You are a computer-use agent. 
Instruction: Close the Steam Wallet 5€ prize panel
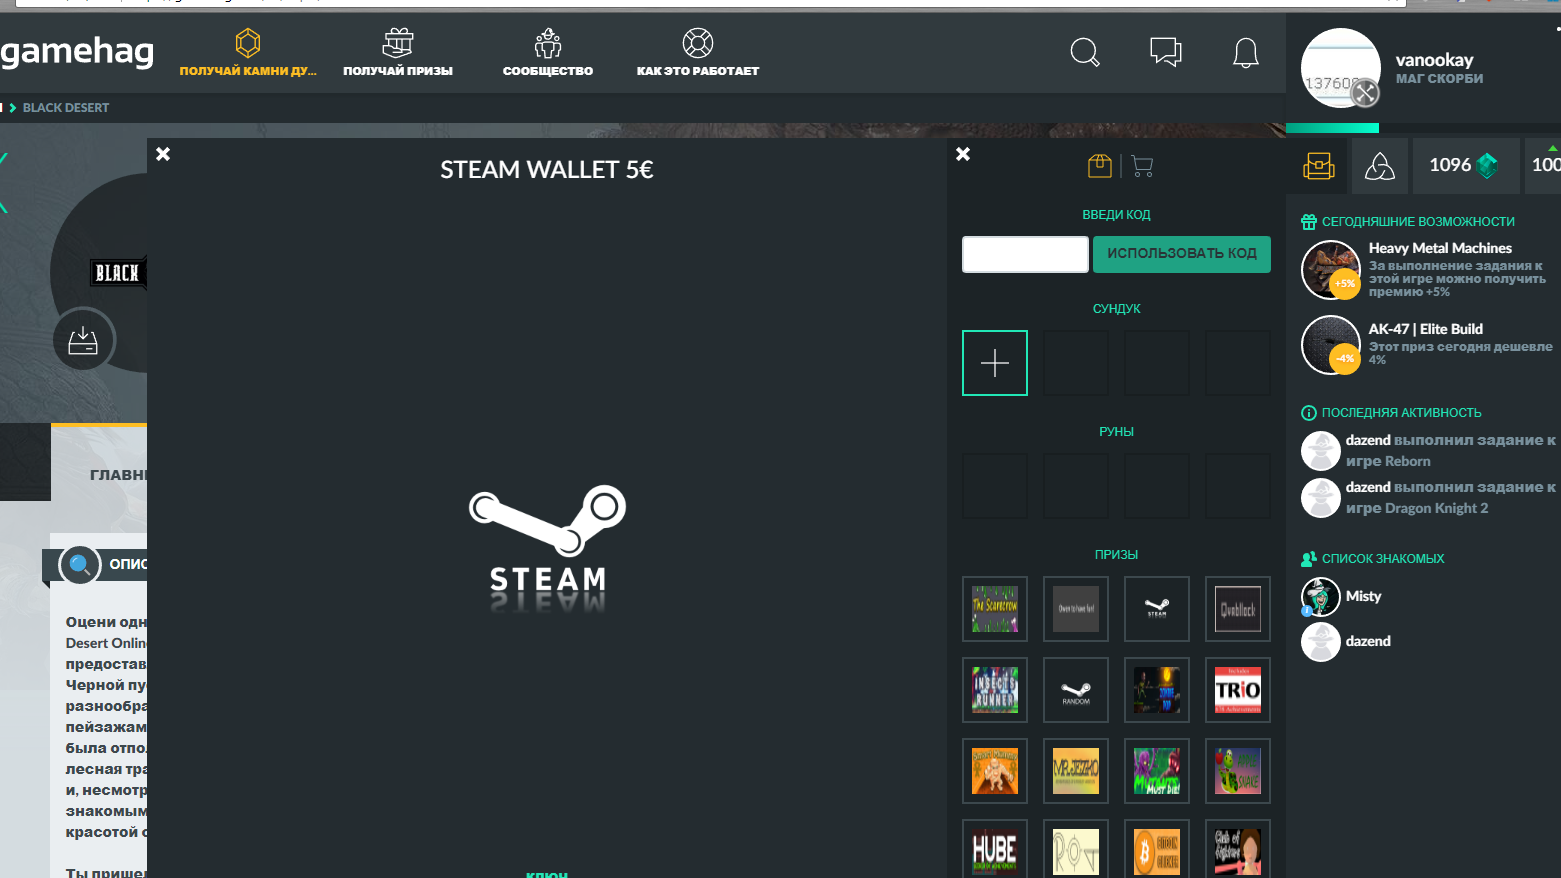coord(163,154)
